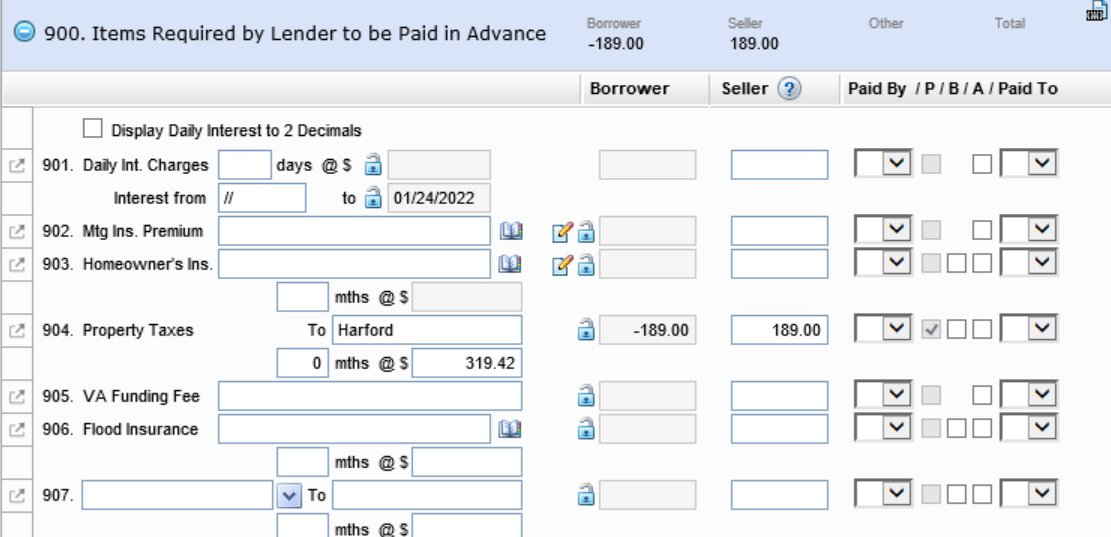Toggle lock icon on Property Taxes row
Image resolution: width=1111 pixels, height=537 pixels.
[x=586, y=330]
